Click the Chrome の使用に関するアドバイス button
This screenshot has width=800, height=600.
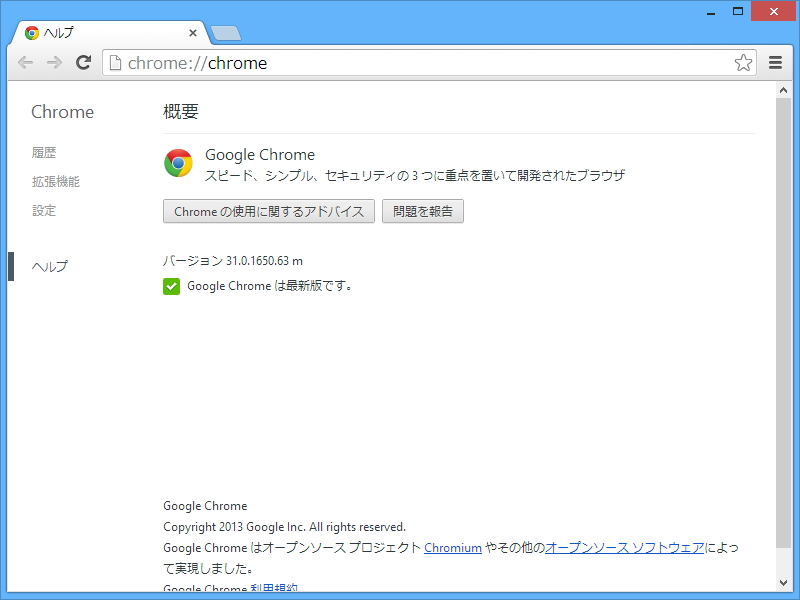[x=269, y=211]
